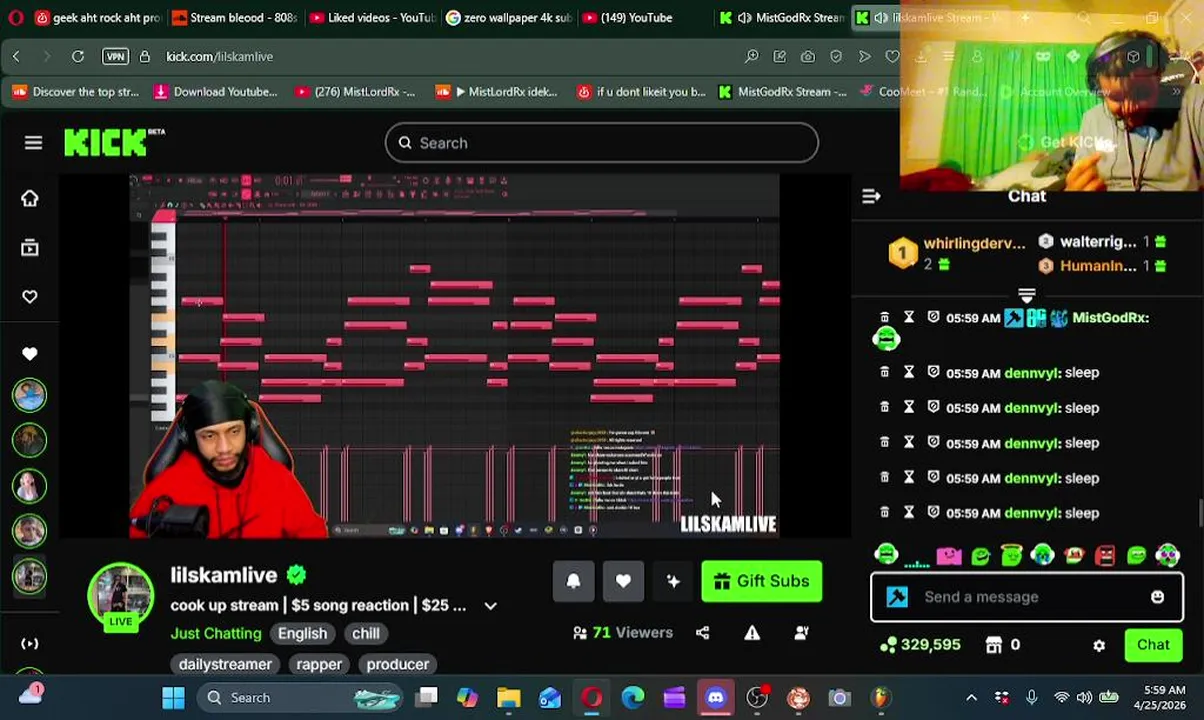Show hidden tray icons chevron

tap(971, 697)
